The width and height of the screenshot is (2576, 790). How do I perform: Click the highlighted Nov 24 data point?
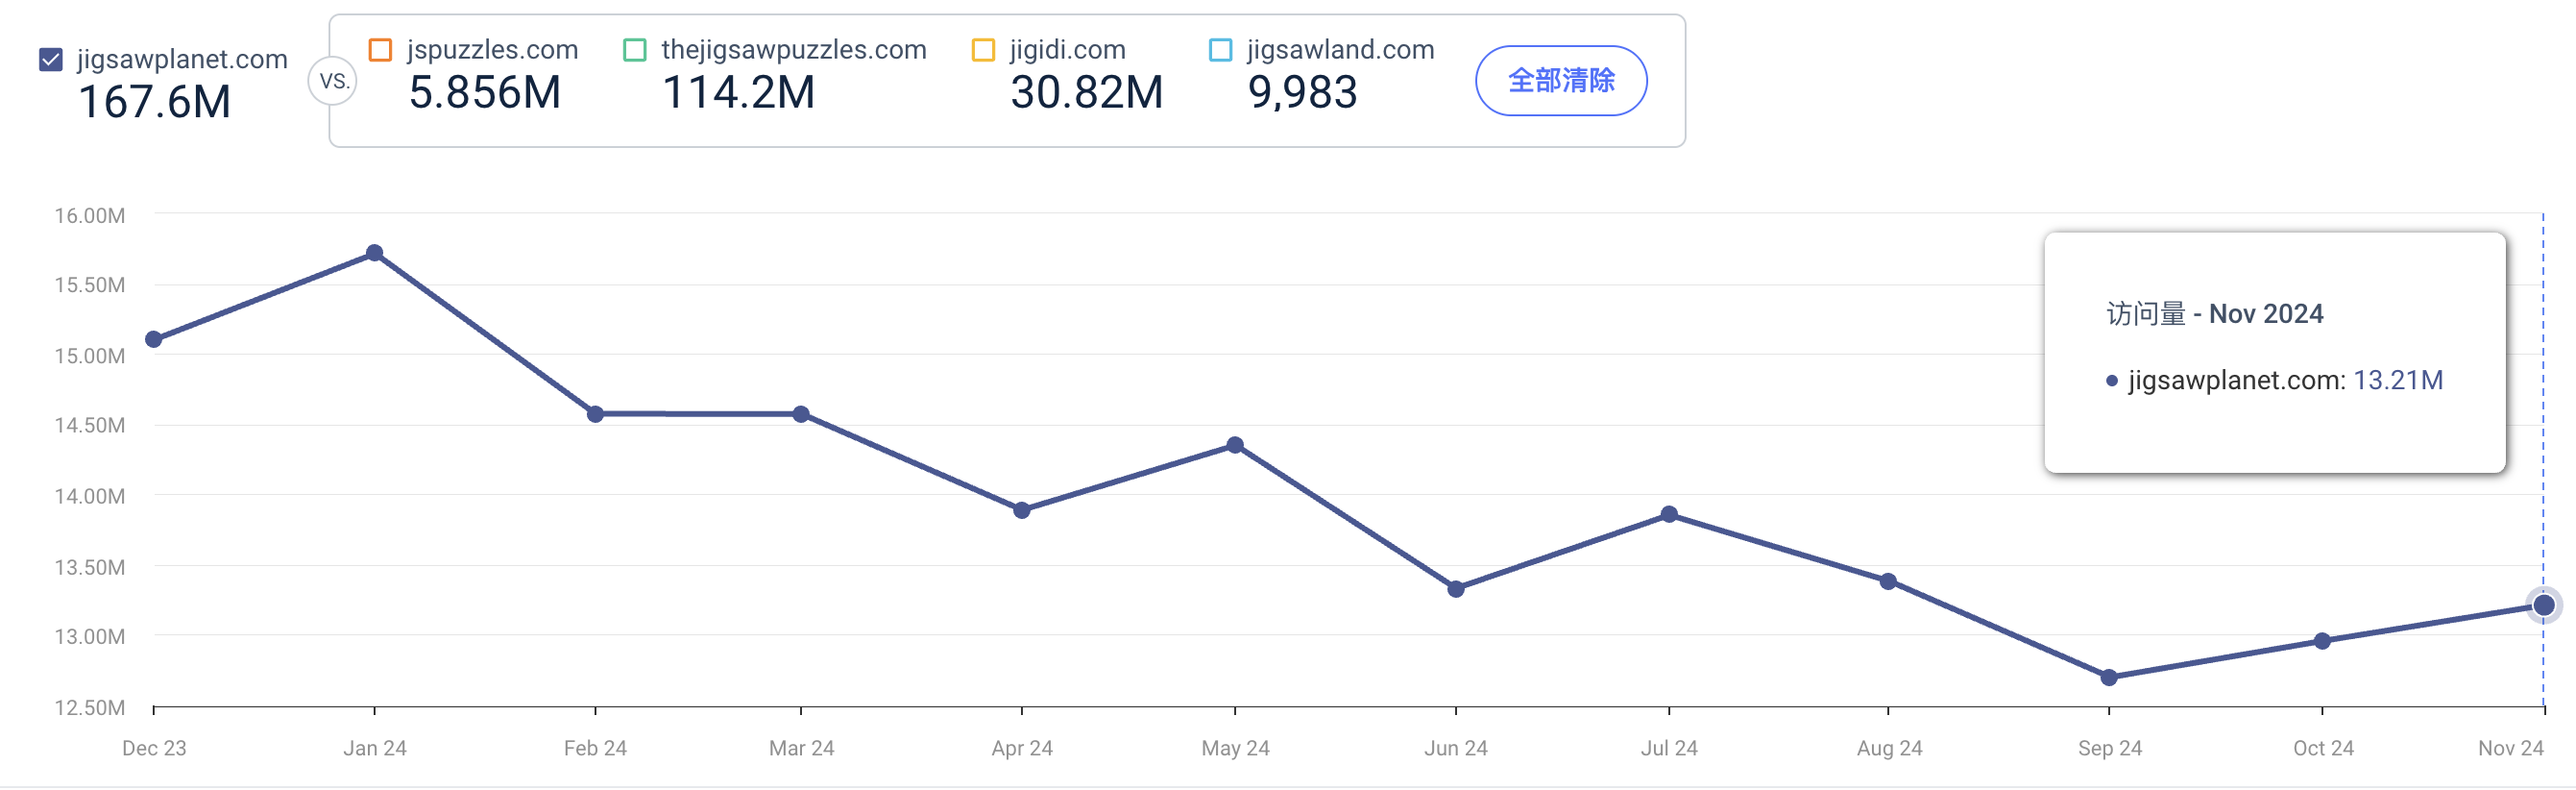pos(2544,606)
